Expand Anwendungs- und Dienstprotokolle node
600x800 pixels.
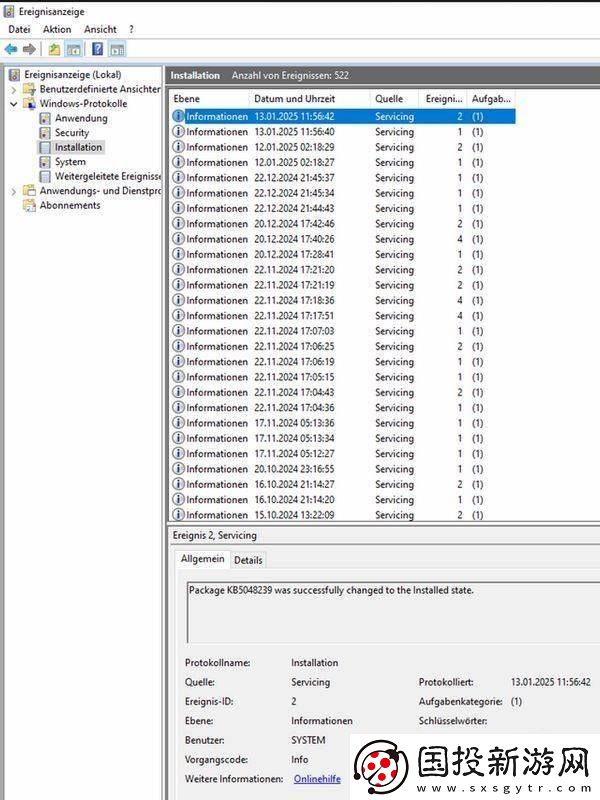[14, 192]
